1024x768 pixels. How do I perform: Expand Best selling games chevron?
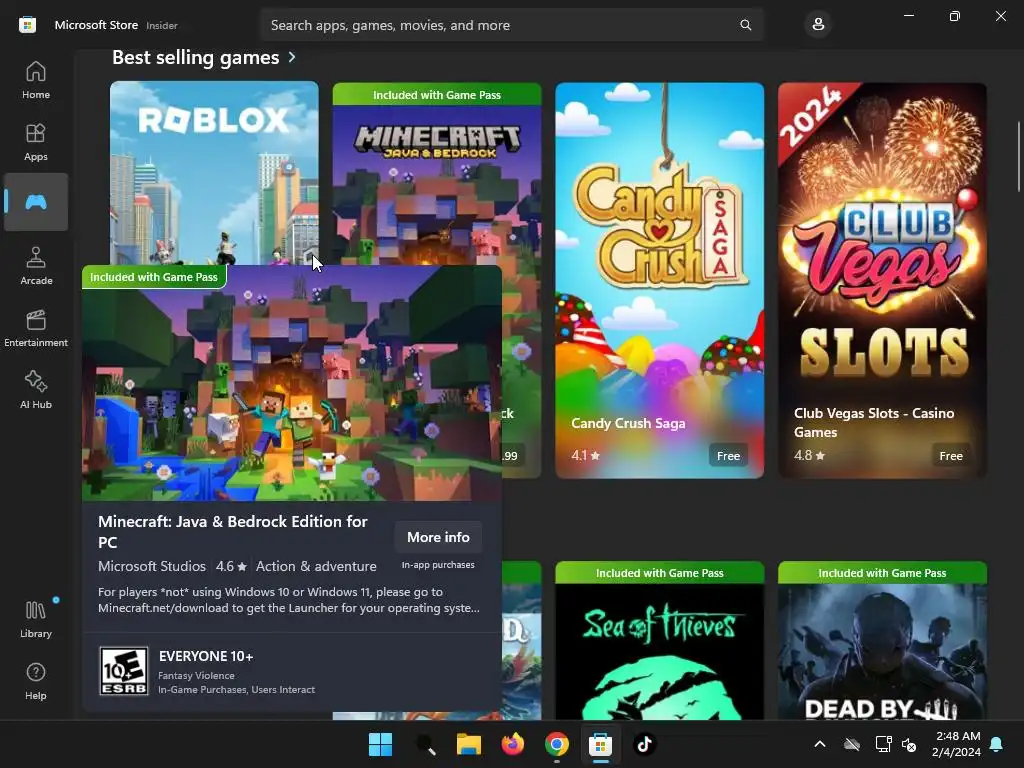292,57
